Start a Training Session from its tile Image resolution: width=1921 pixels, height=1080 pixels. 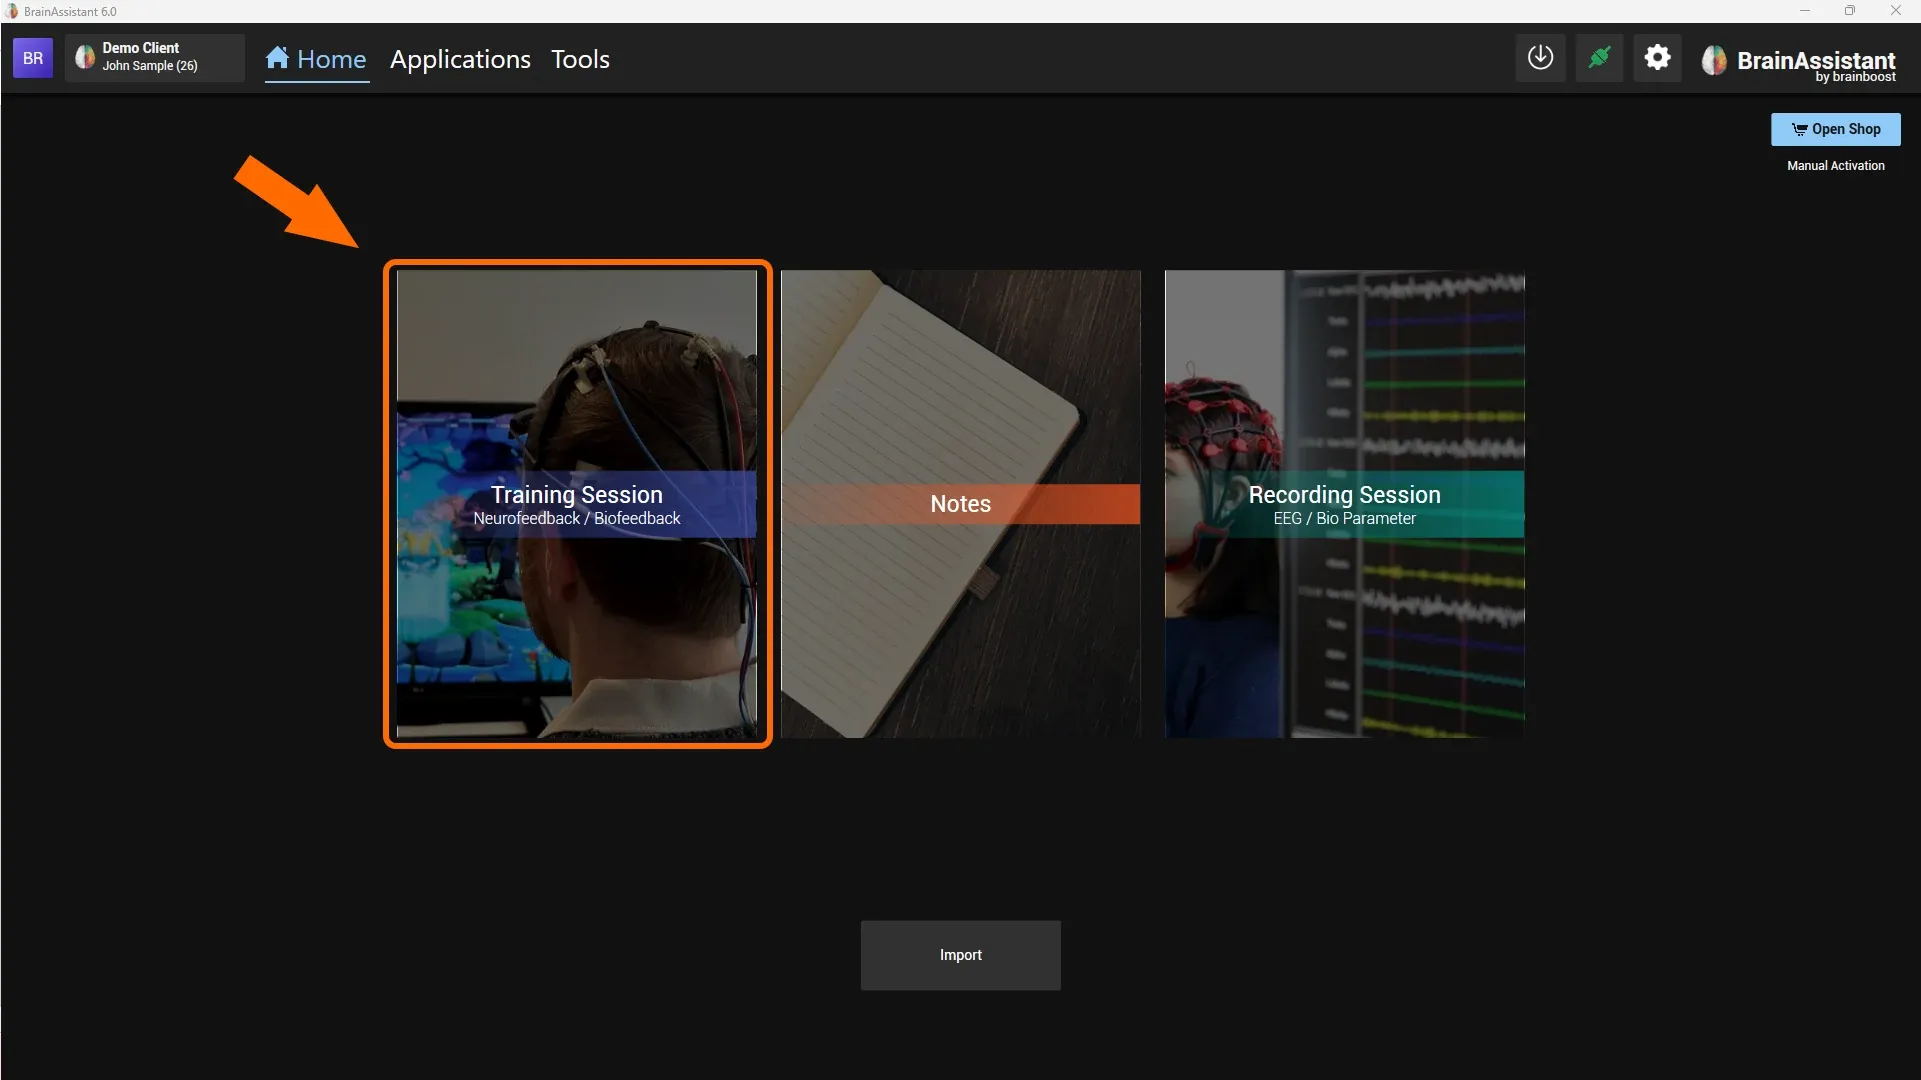[x=577, y=504]
